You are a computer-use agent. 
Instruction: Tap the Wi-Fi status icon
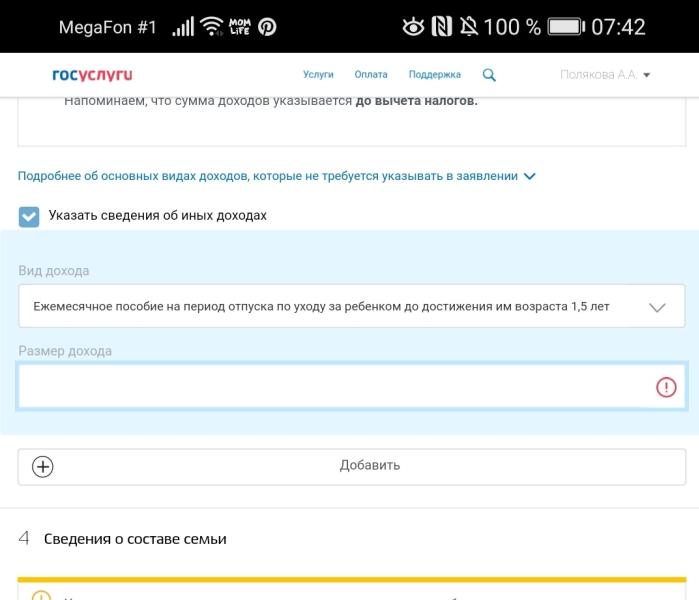[x=213, y=27]
